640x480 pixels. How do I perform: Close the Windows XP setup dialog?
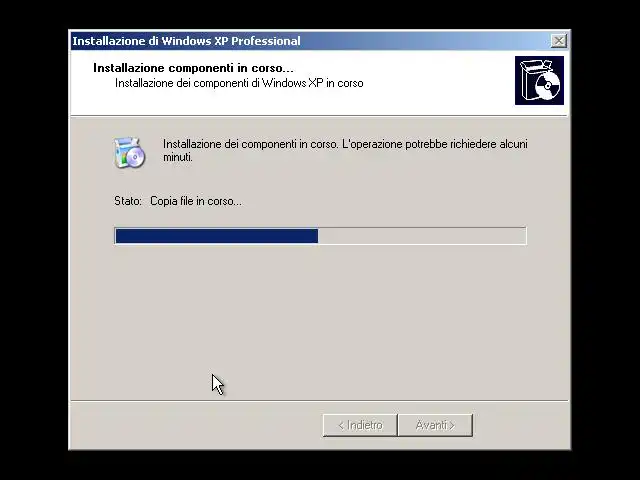[x=558, y=41]
